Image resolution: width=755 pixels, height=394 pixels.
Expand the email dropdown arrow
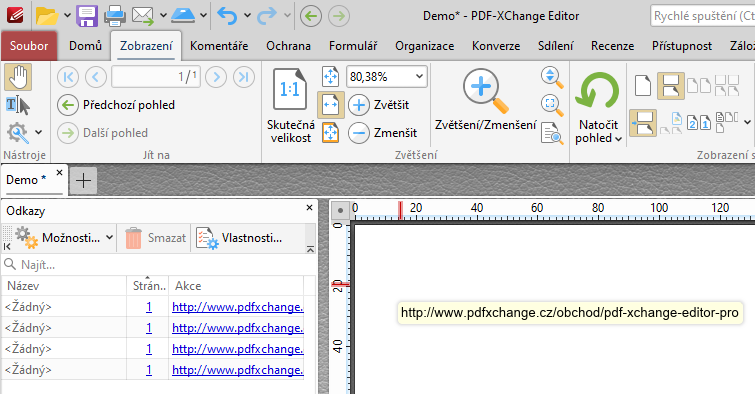[163, 16]
